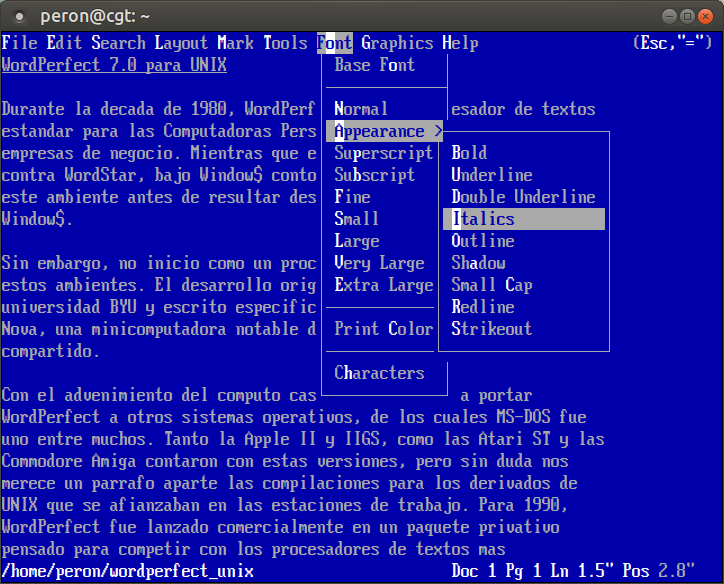Click the terminal title peron@cgt: ~
The width and height of the screenshot is (724, 584).
tap(95, 17)
